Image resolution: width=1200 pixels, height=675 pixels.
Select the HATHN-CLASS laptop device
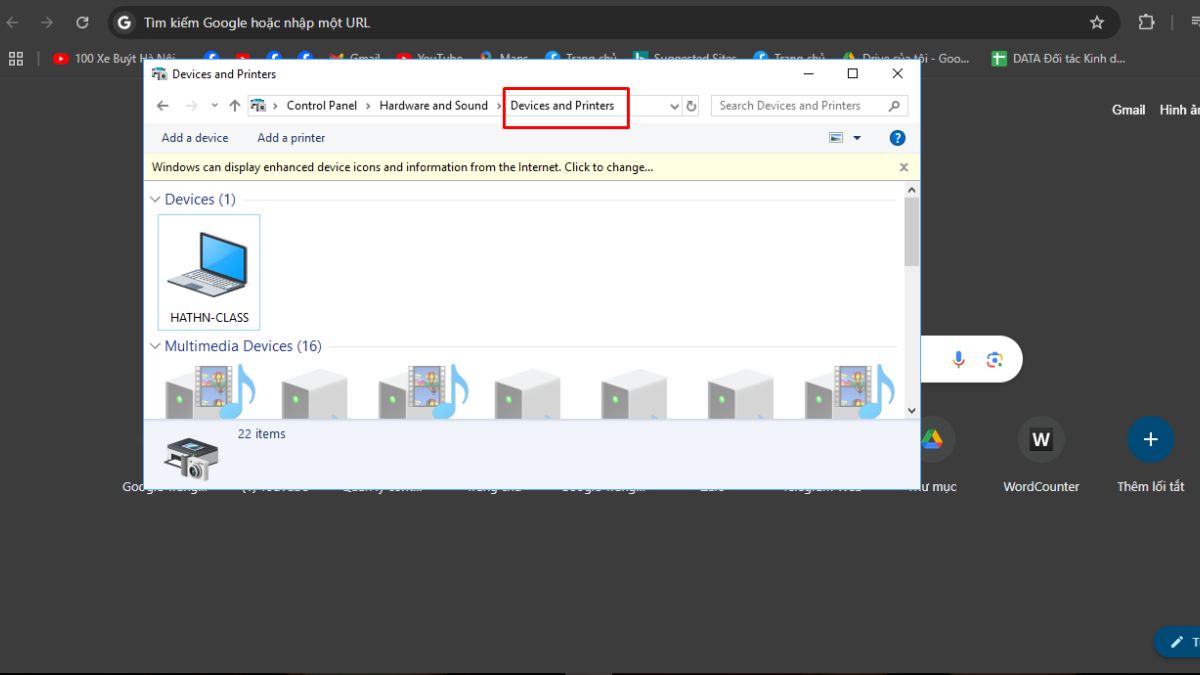pos(209,272)
